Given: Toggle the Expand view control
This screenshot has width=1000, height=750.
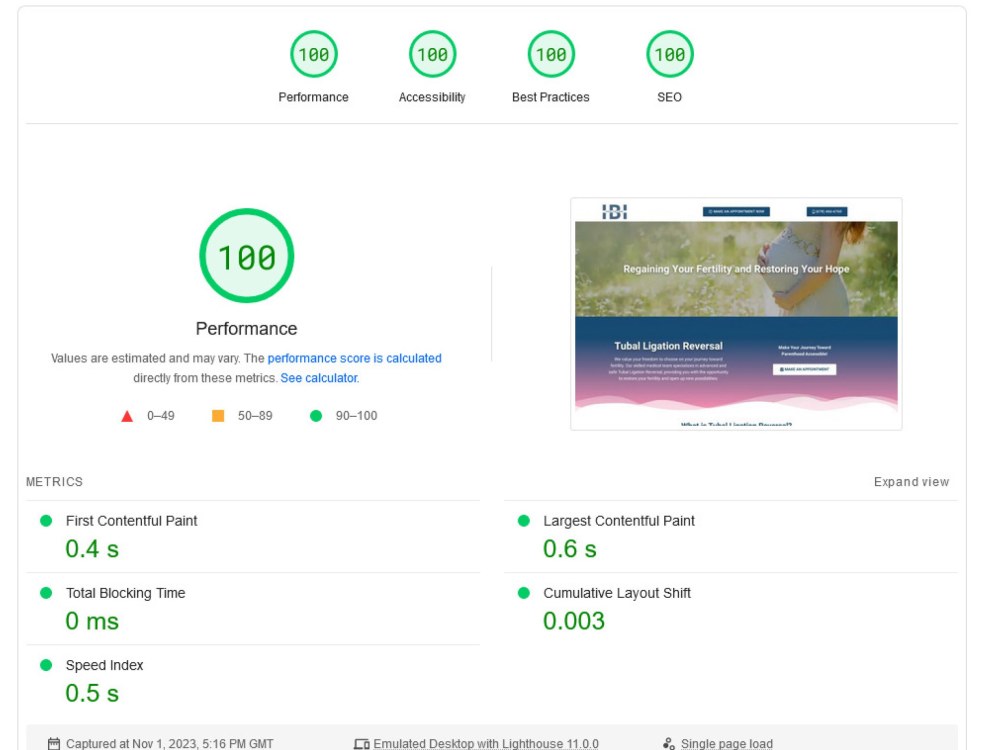Looking at the screenshot, I should coord(911,482).
